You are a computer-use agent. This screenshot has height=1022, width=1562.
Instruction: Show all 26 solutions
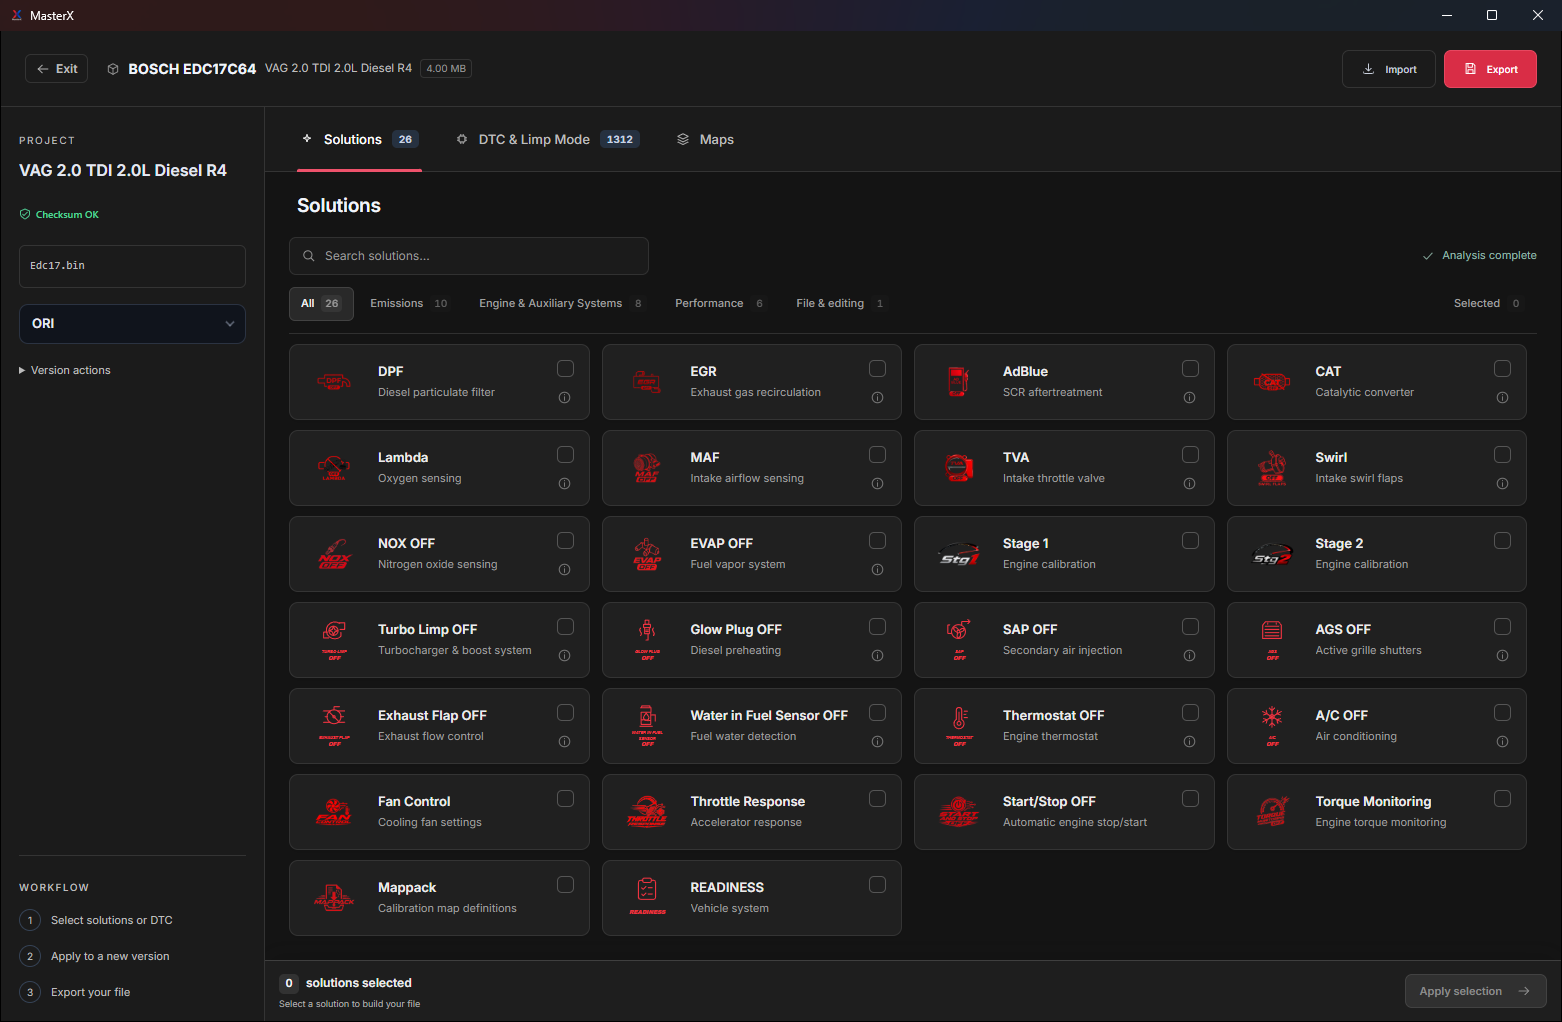pyautogui.click(x=321, y=304)
